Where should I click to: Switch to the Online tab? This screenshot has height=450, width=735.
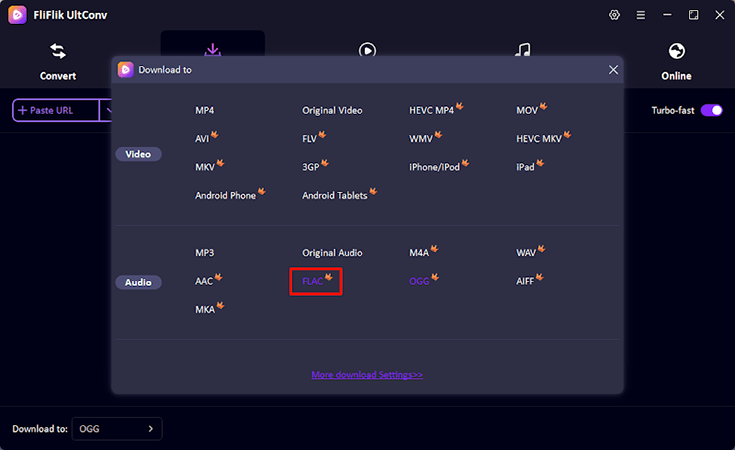pyautogui.click(x=676, y=62)
